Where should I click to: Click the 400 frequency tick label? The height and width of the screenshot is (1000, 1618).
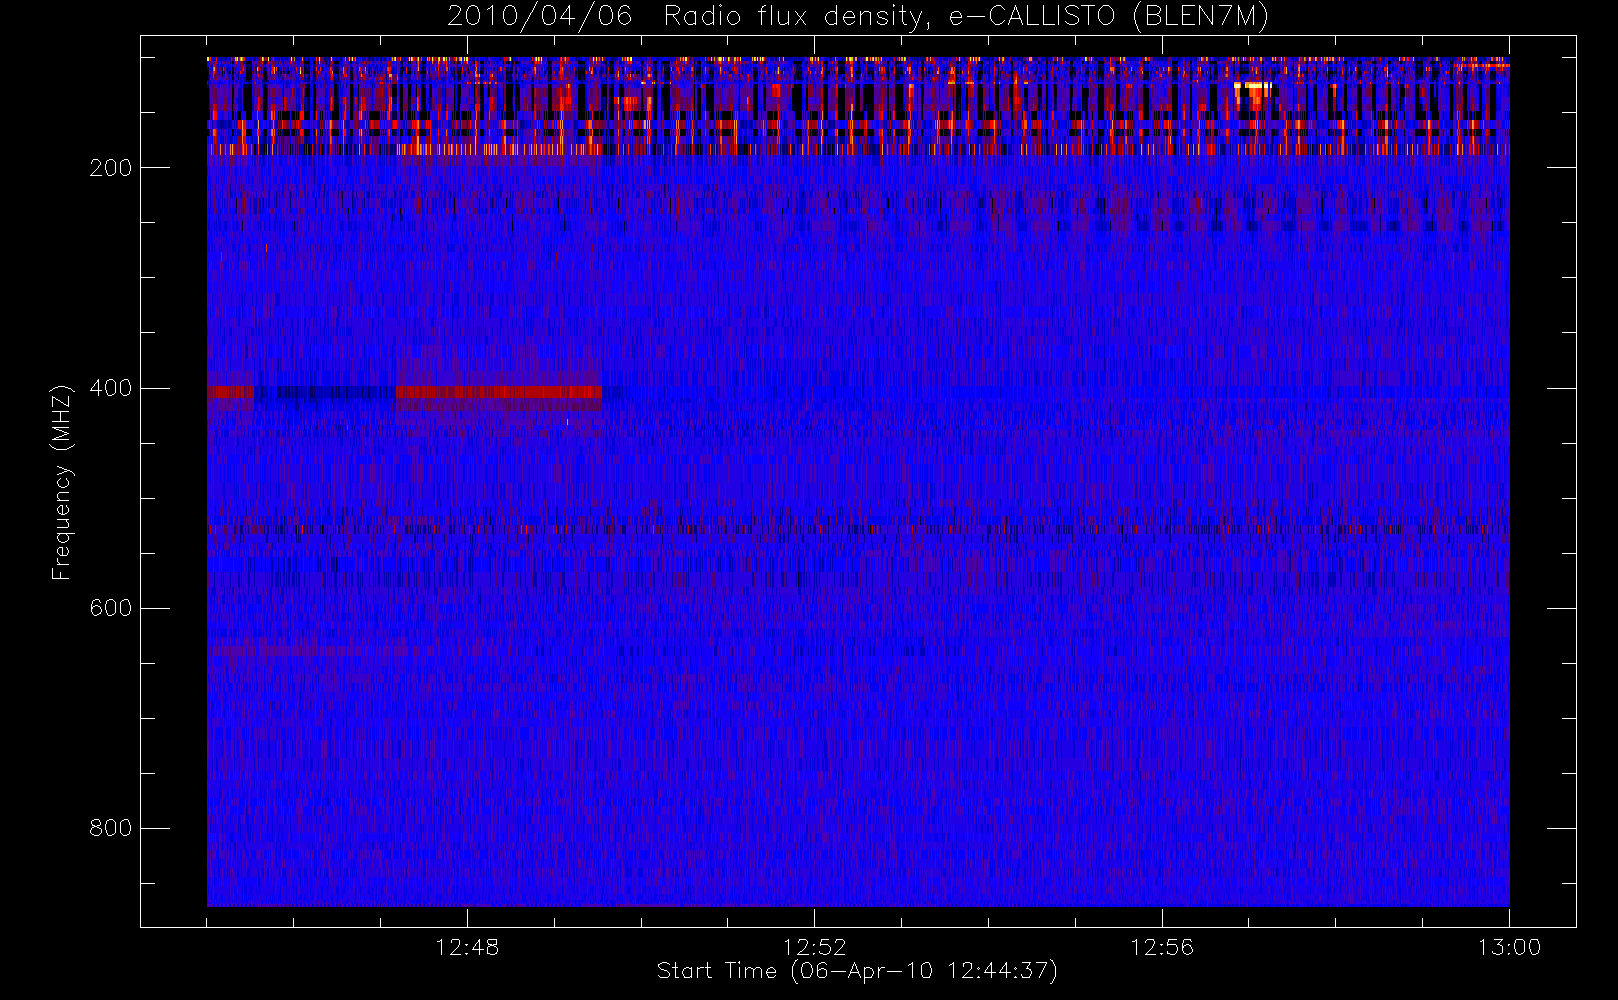[110, 388]
